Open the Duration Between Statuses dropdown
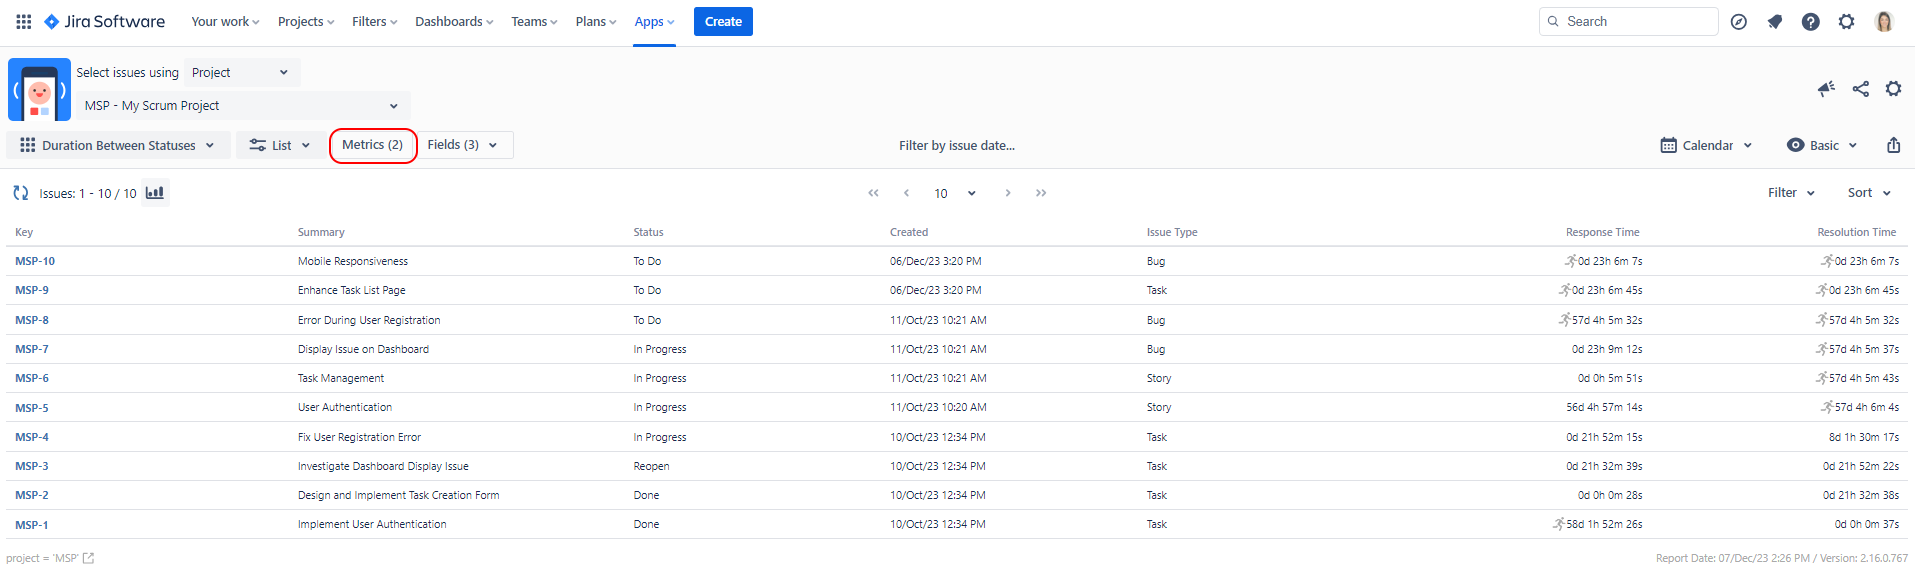The width and height of the screenshot is (1915, 569). 118,145
